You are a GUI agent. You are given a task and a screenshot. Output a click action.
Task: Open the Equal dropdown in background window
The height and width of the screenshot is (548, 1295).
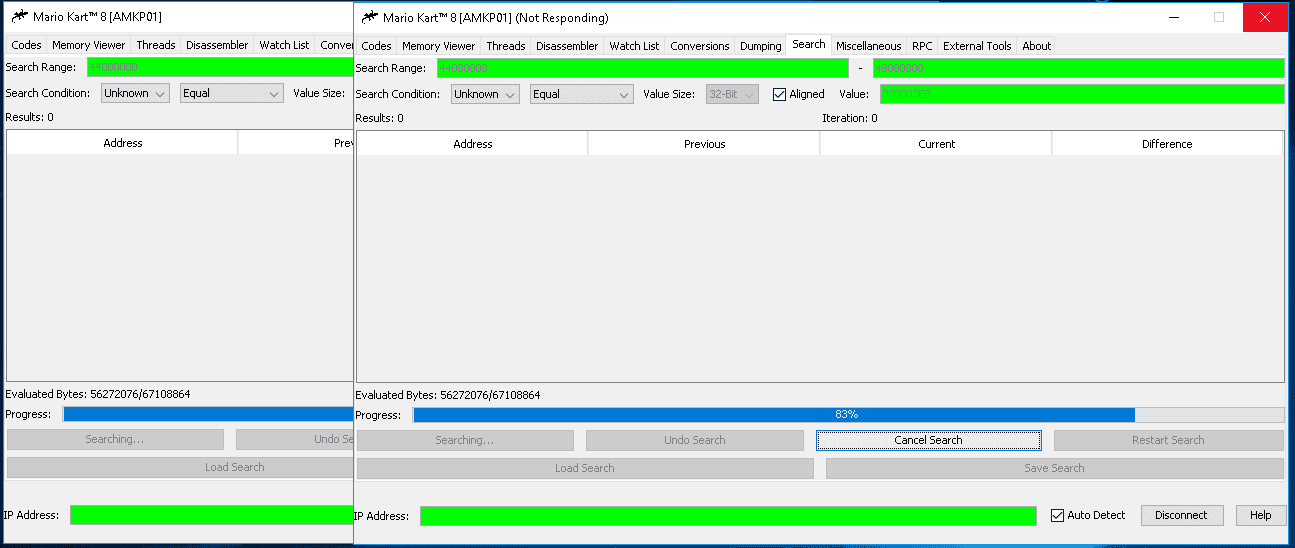pyautogui.click(x=232, y=93)
